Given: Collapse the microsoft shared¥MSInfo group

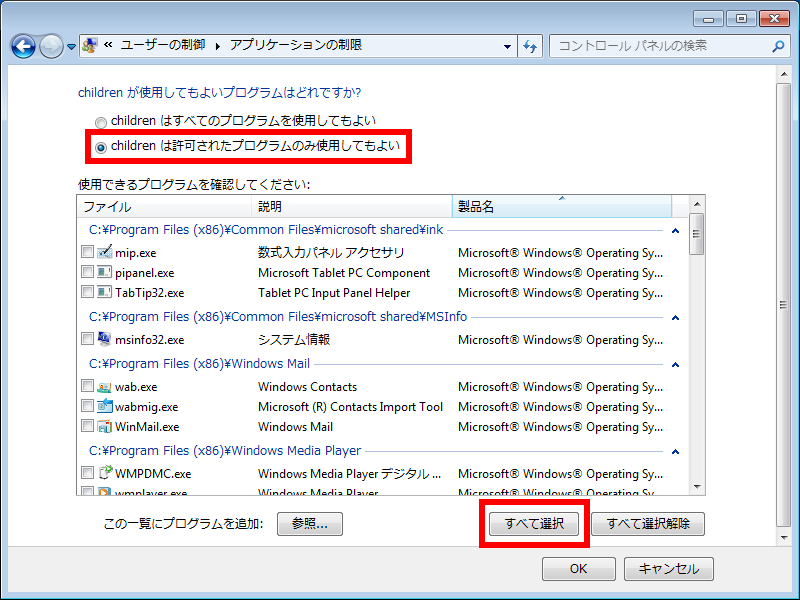Looking at the screenshot, I should (x=676, y=318).
